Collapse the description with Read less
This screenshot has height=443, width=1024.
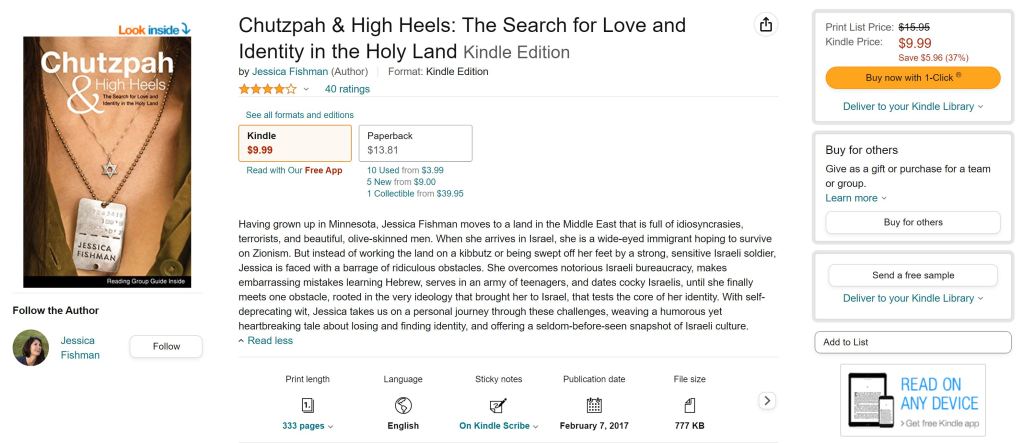tap(265, 341)
